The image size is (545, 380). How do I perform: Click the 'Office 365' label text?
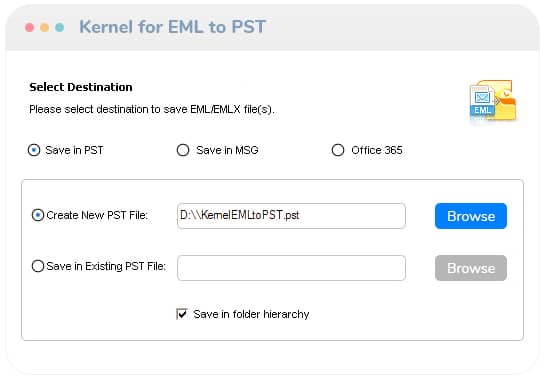click(377, 150)
